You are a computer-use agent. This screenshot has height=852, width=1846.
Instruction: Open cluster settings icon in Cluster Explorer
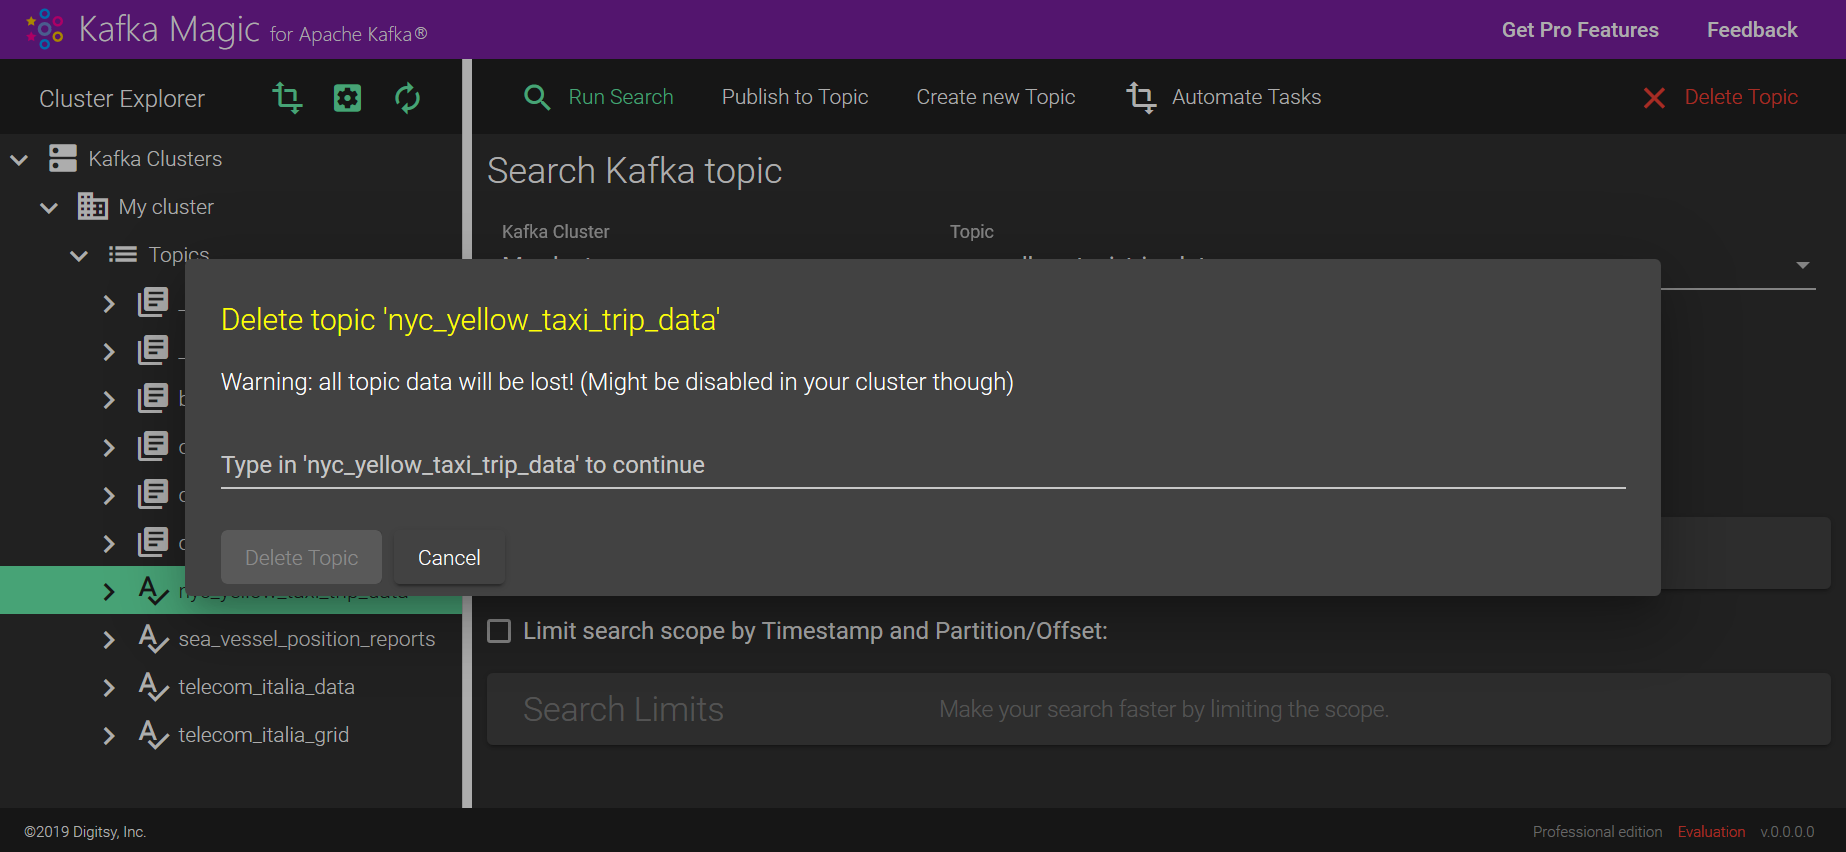(x=347, y=98)
